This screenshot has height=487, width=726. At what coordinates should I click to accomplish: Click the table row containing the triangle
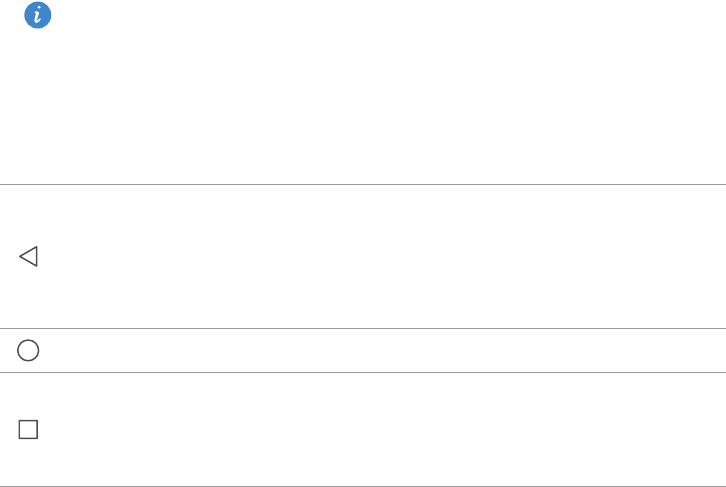click(x=363, y=256)
